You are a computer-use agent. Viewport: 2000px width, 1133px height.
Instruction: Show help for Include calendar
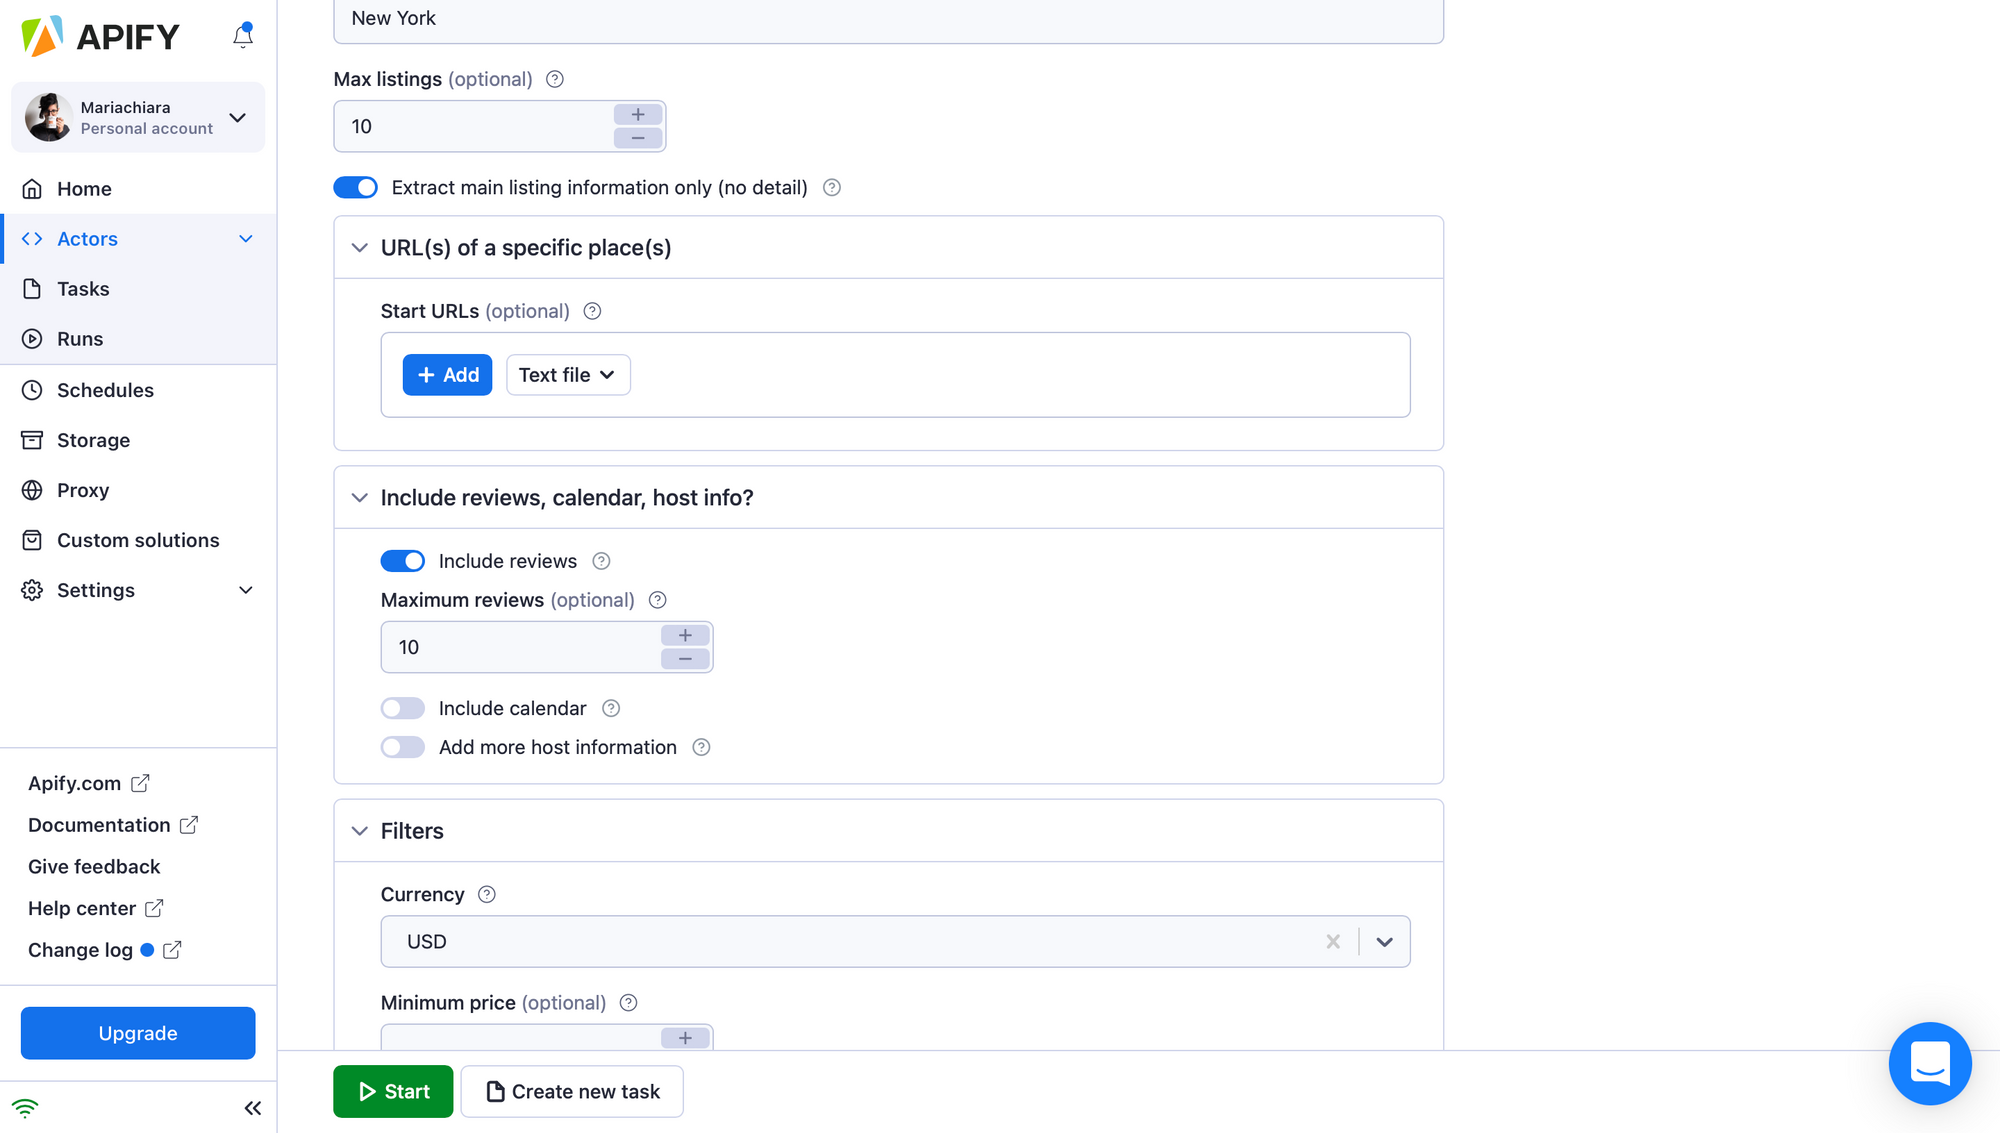point(611,708)
